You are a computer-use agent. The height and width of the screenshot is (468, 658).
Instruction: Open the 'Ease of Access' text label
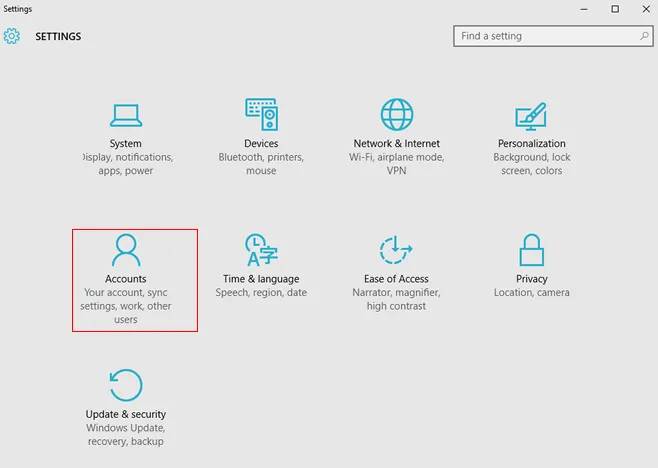click(x=397, y=279)
